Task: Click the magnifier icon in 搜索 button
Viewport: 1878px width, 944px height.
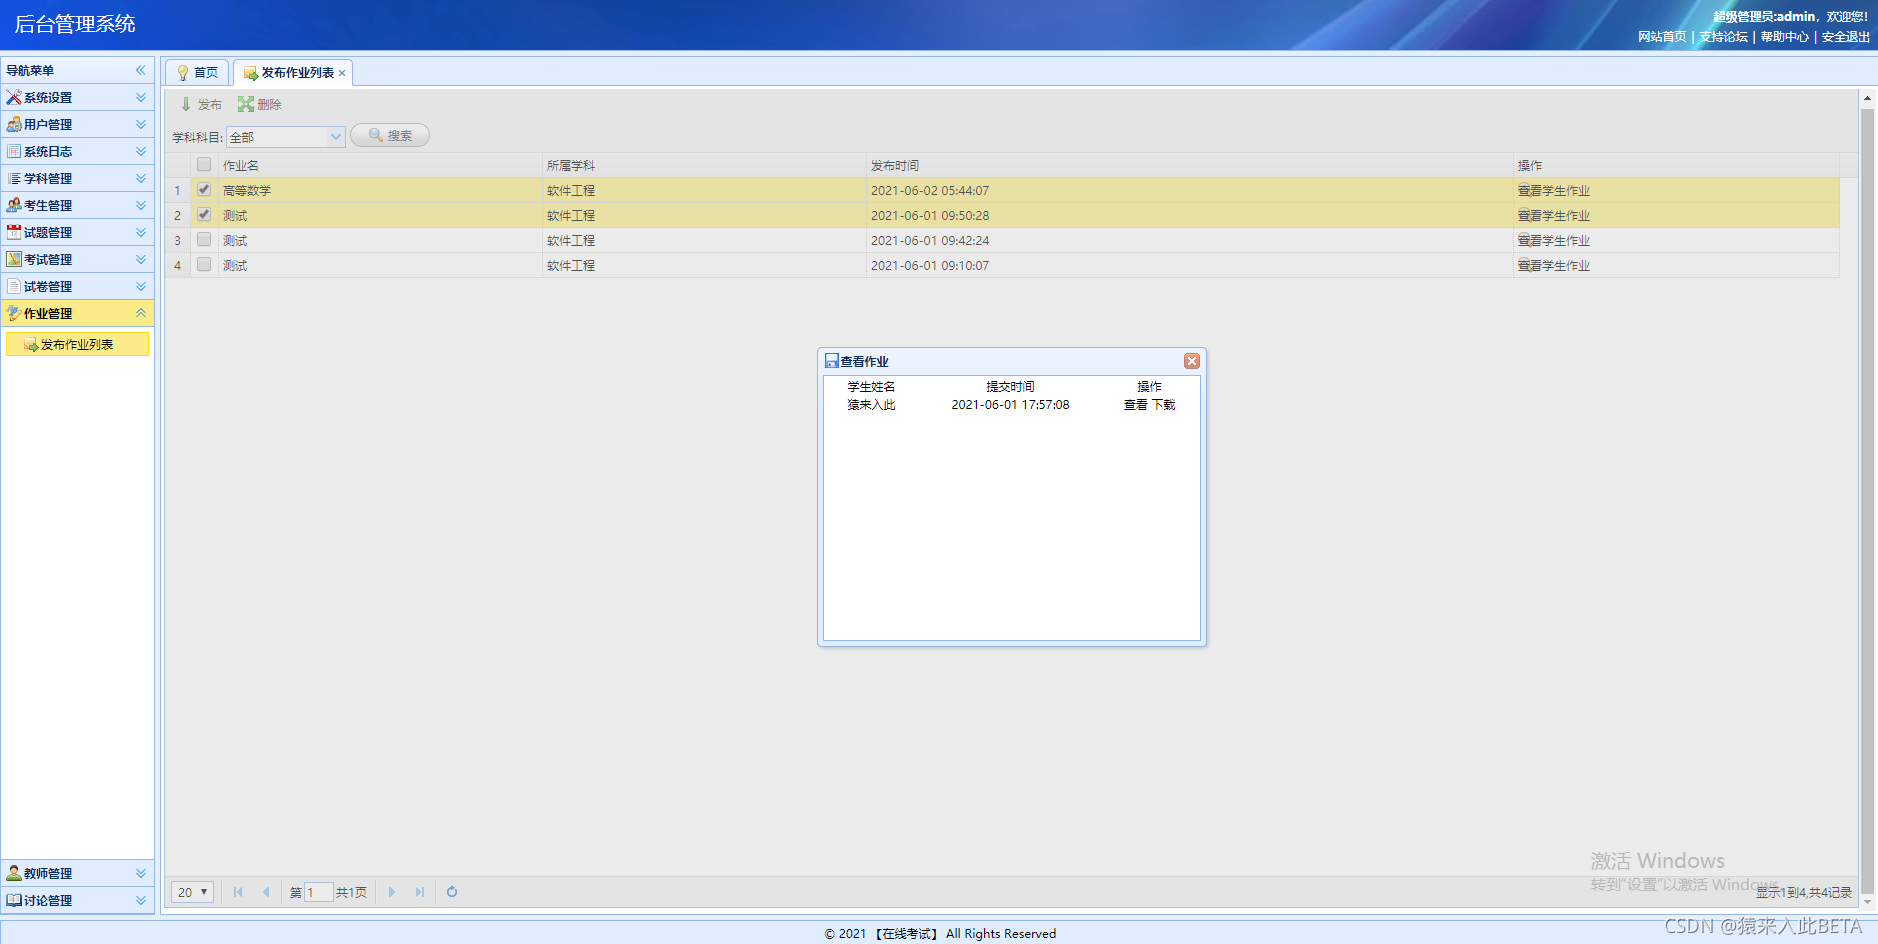Action: point(376,135)
